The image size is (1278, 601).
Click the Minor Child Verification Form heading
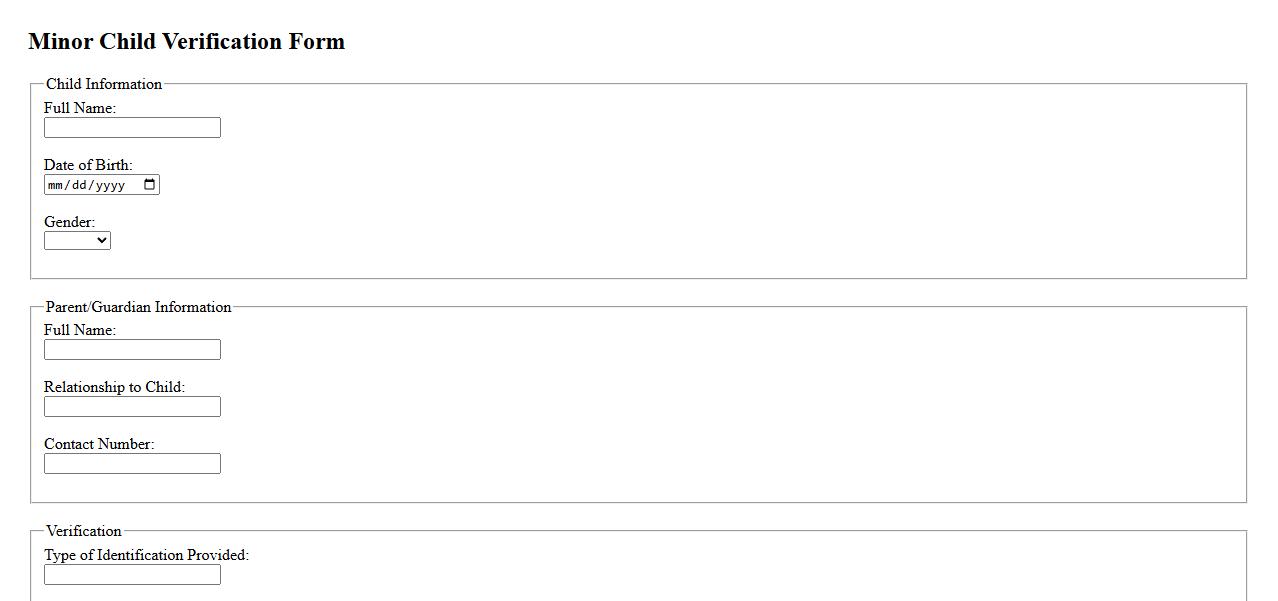pos(186,42)
